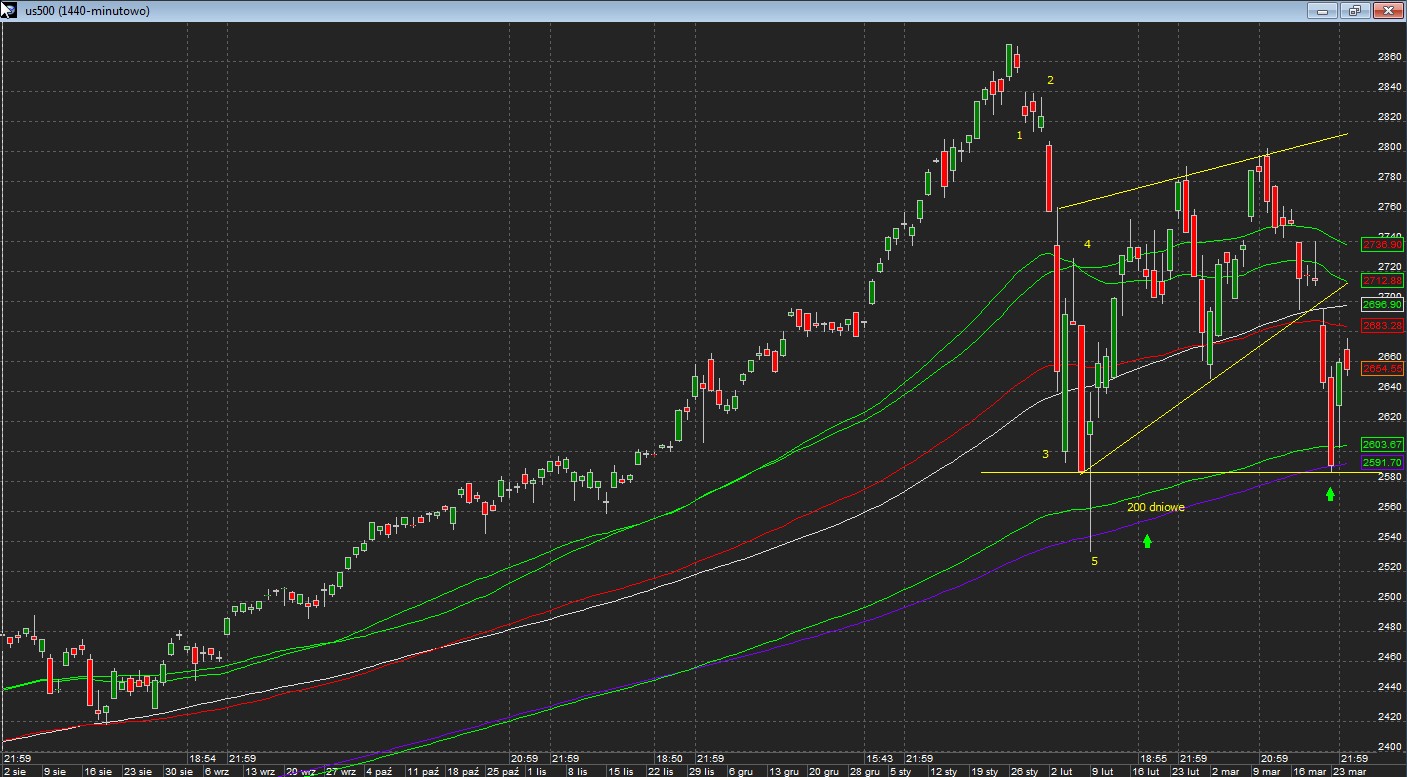Click the '4 paź' date label
This screenshot has width=1407, height=777.
(x=379, y=771)
